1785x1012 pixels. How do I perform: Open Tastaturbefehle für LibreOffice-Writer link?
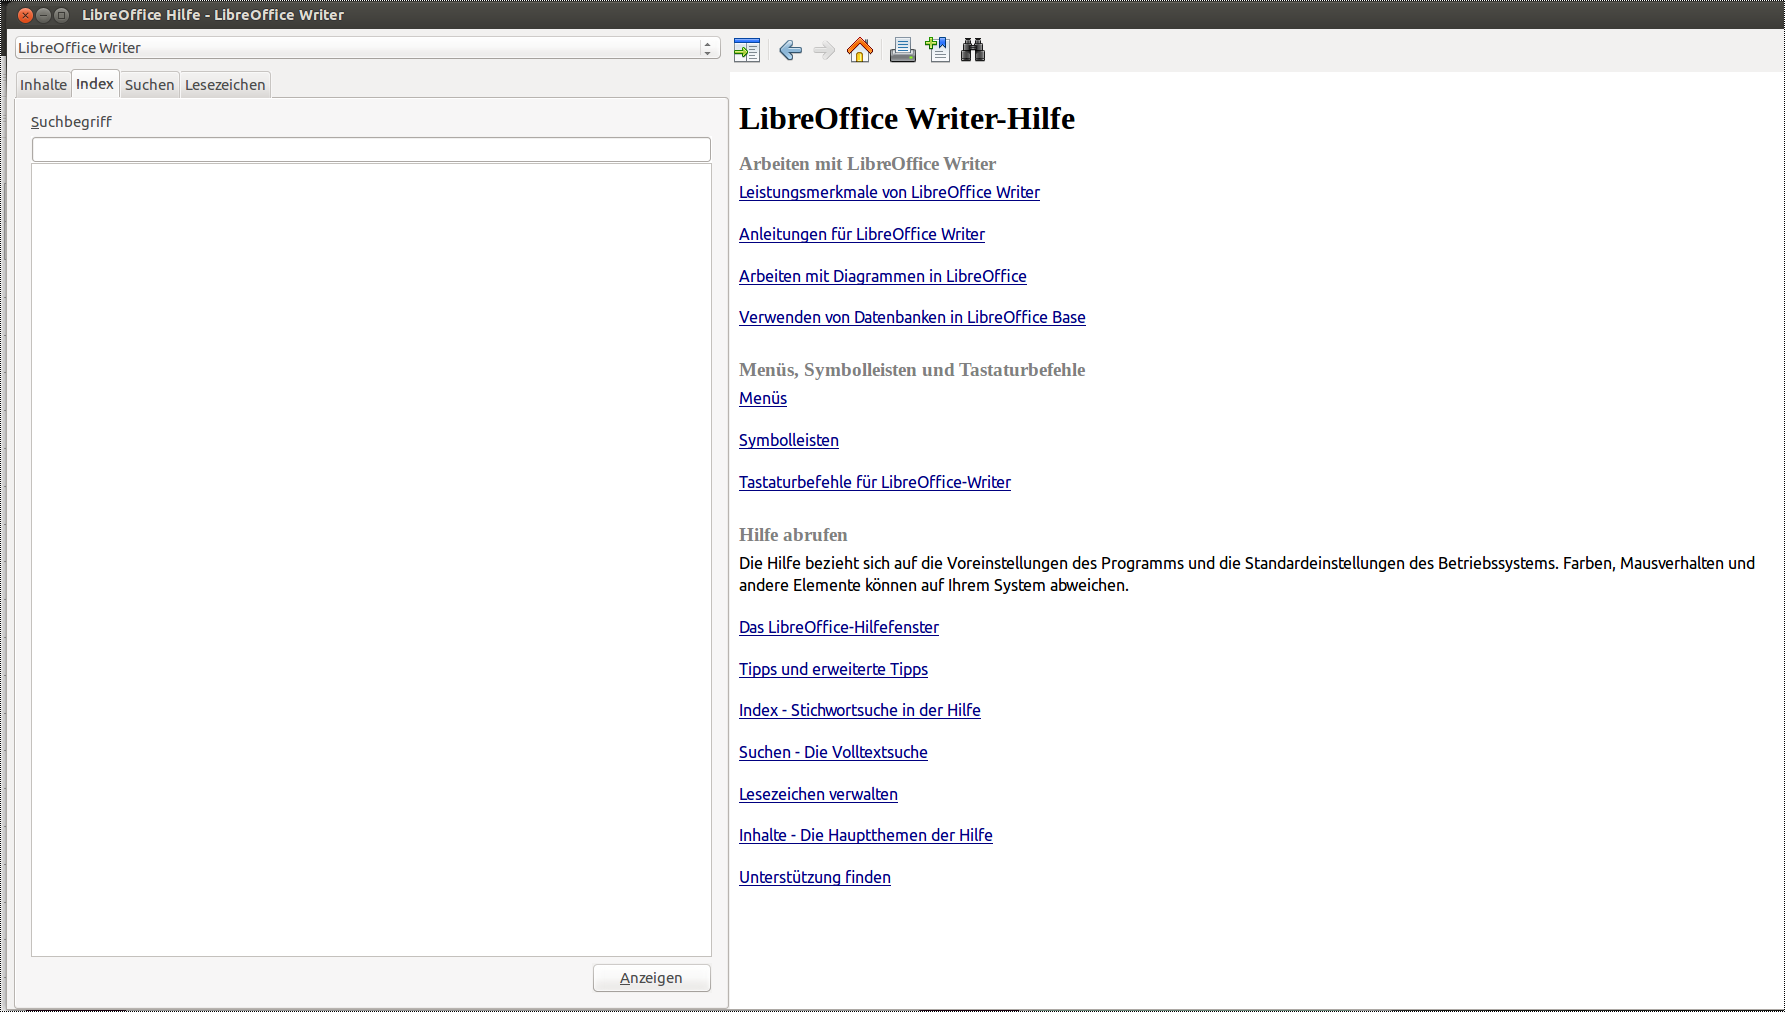(875, 482)
